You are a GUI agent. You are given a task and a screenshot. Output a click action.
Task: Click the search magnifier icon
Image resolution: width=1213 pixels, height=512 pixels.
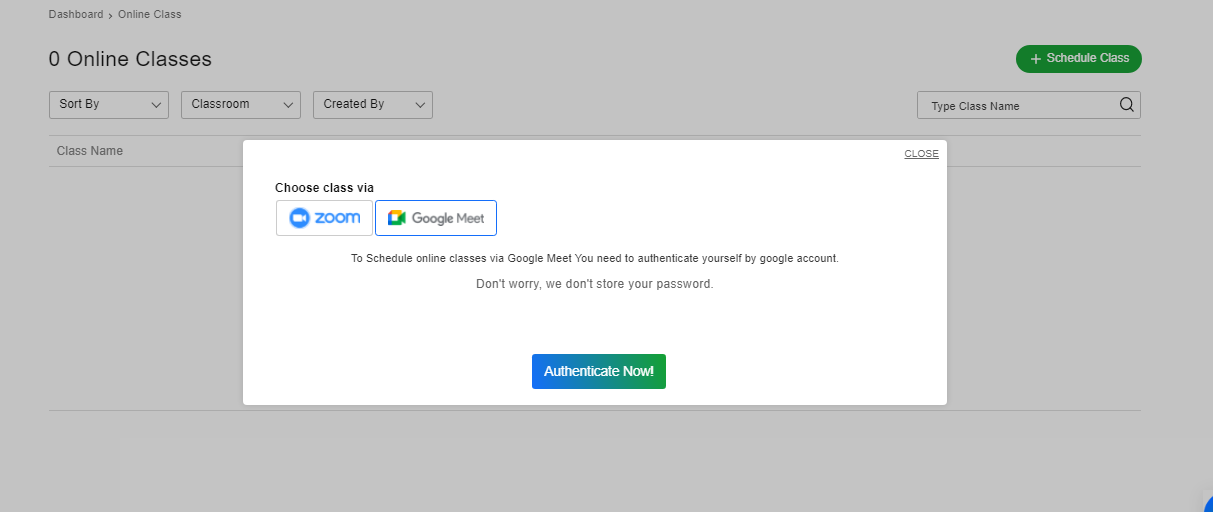pos(1127,105)
